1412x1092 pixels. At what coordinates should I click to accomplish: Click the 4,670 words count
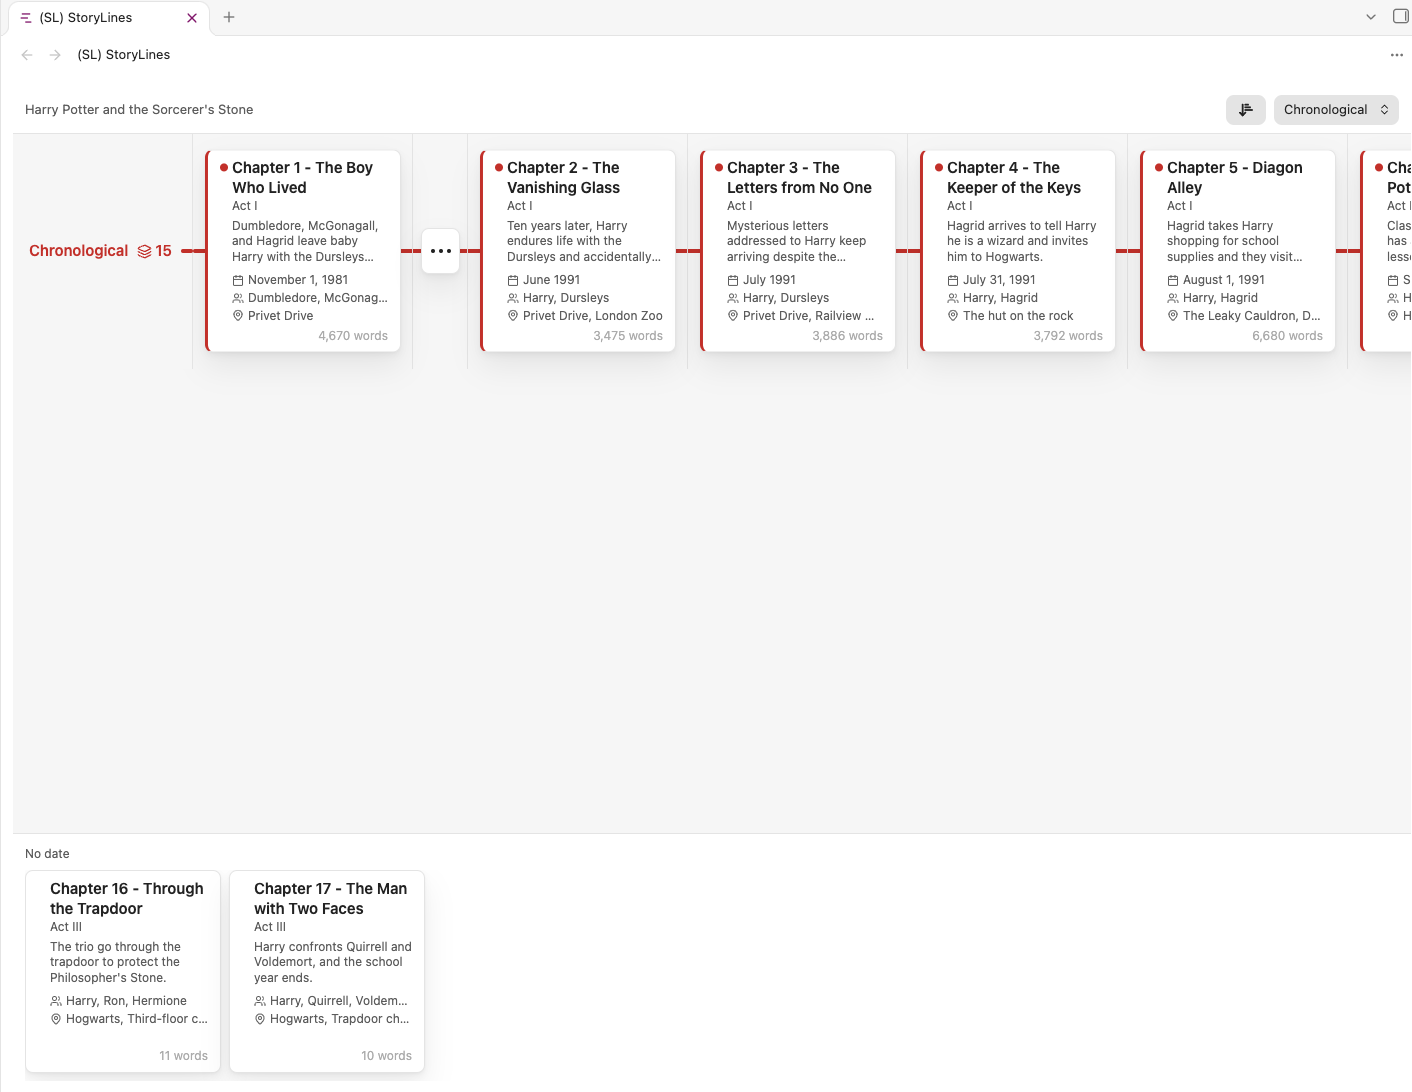353,336
